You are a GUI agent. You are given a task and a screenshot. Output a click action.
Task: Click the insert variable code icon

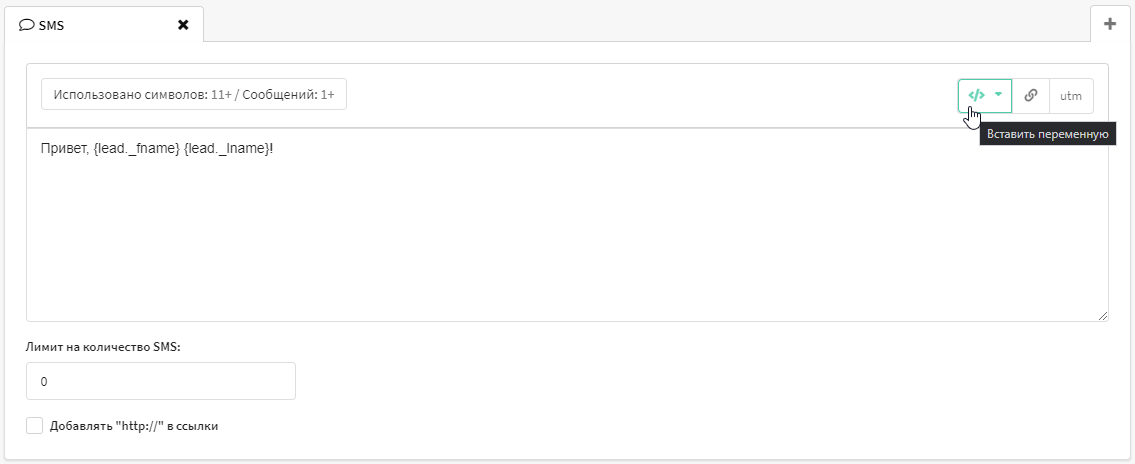pos(976,95)
